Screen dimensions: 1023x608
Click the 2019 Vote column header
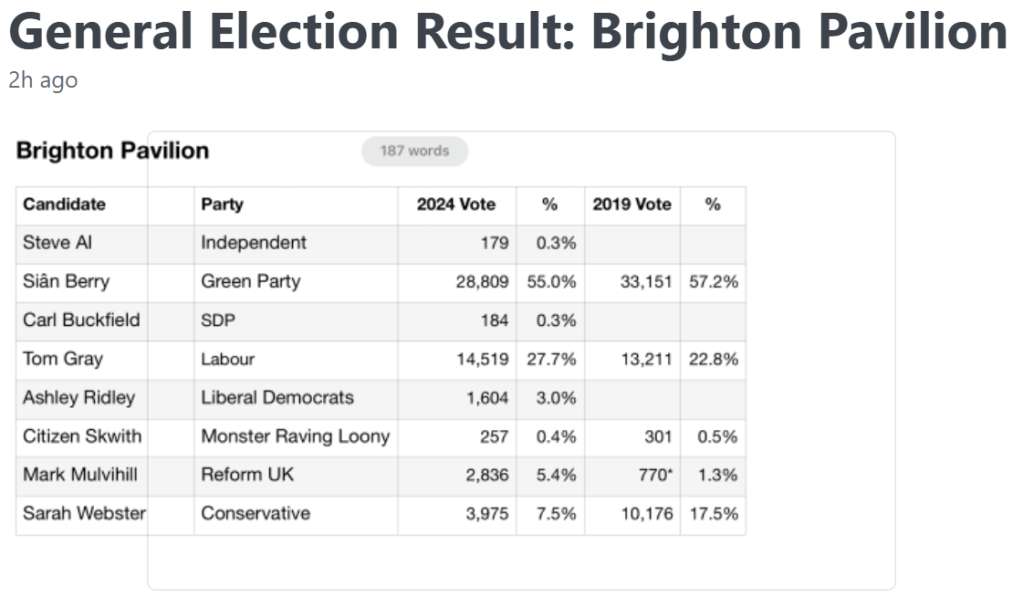pyautogui.click(x=632, y=205)
